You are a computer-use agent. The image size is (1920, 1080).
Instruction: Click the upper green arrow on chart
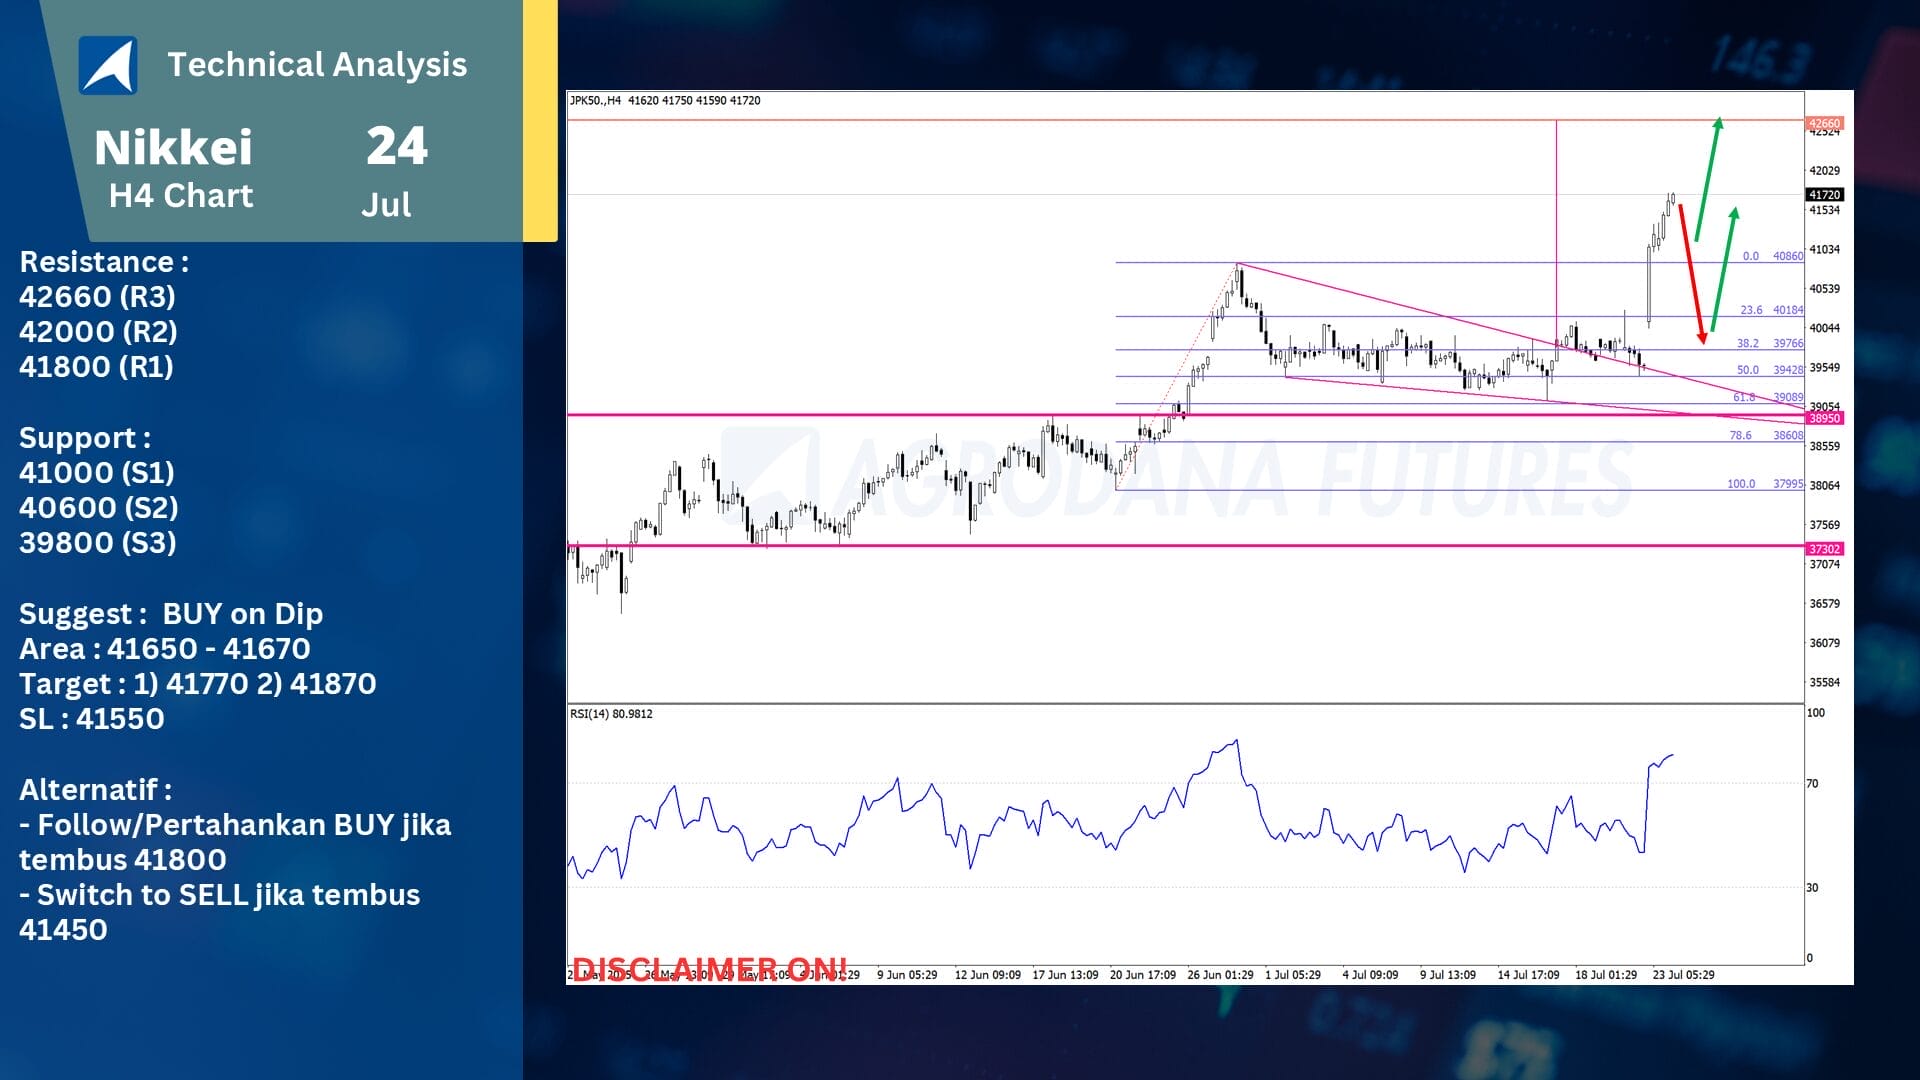click(x=1708, y=178)
